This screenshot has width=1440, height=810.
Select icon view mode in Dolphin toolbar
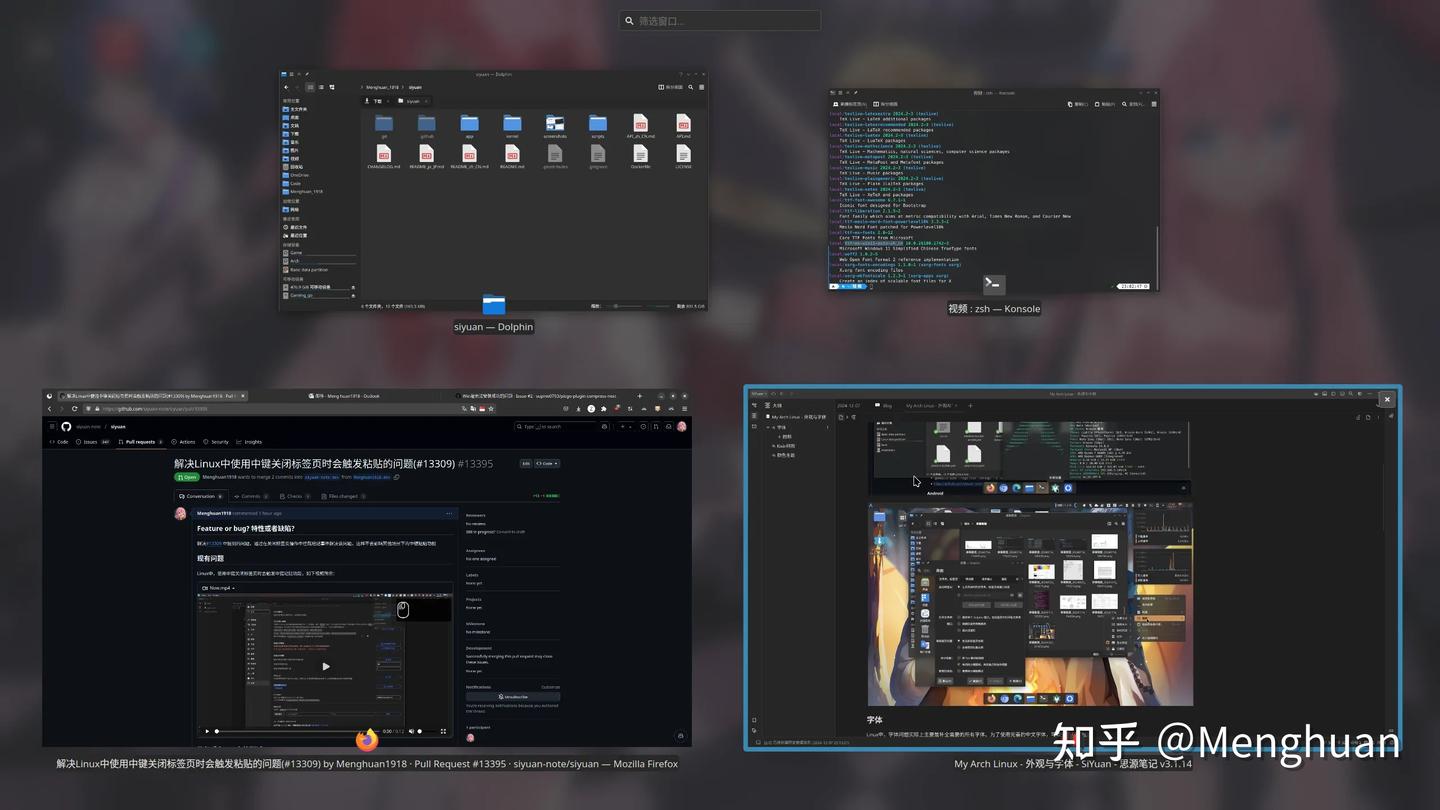(311, 87)
